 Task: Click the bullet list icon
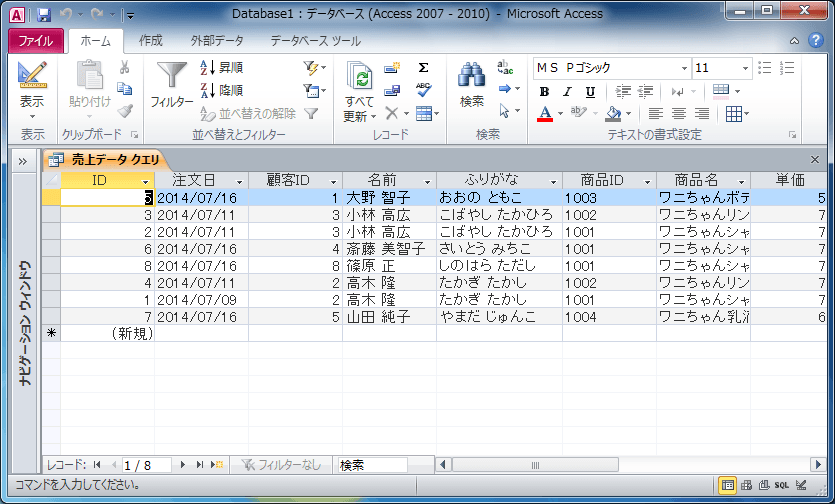(x=765, y=68)
